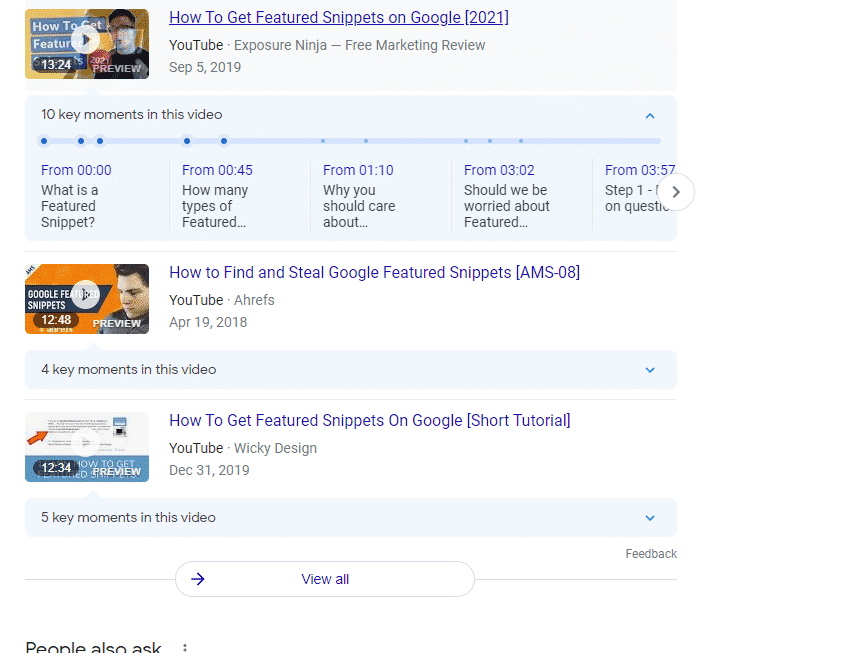Click the Wicky Design video thumbnail
The image size is (852, 653).
click(x=87, y=446)
